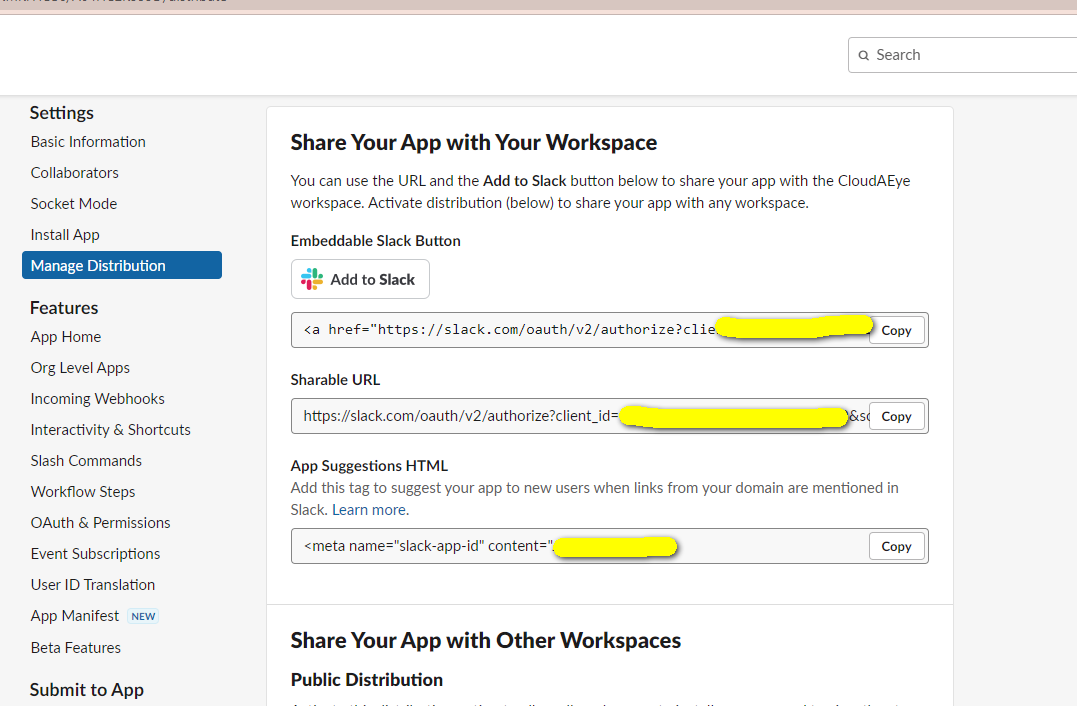
Task: Open OAuth & Permissions page
Action: [100, 522]
